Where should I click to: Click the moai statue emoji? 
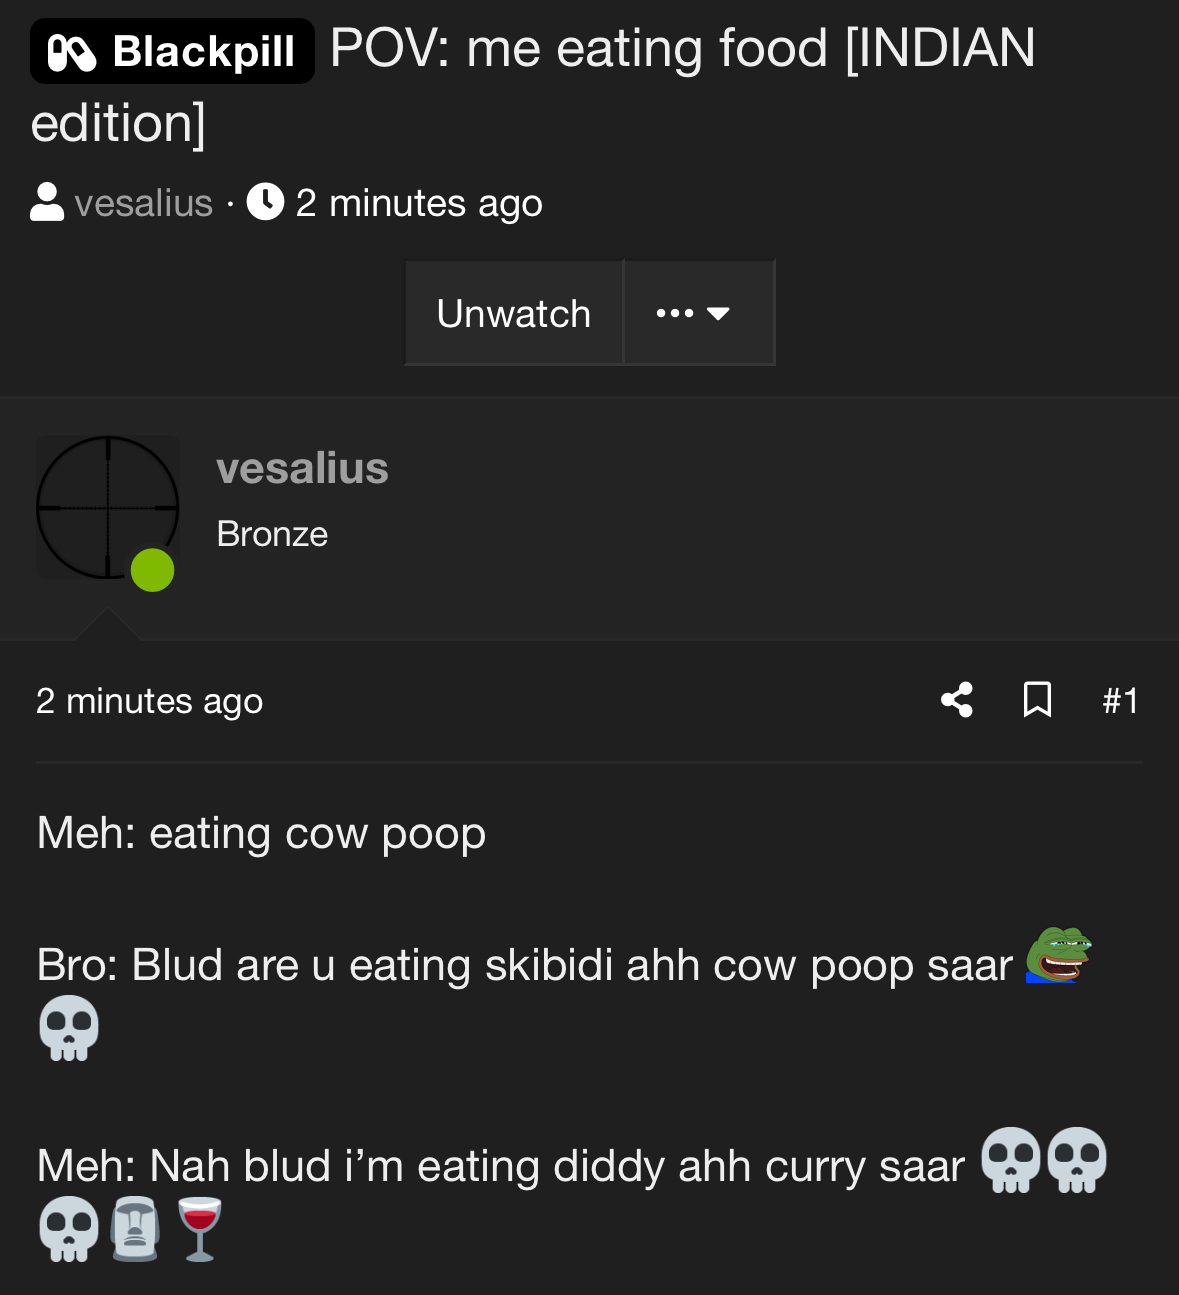click(135, 1229)
